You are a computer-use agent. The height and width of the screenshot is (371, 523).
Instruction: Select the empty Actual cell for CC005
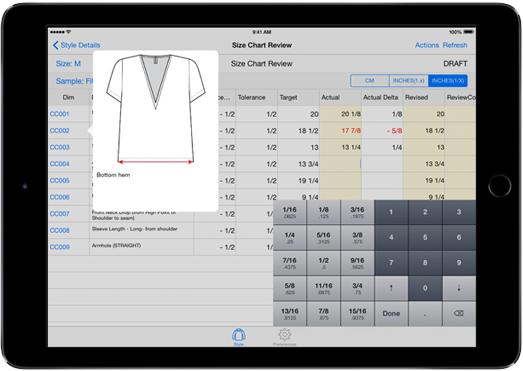[x=340, y=180]
